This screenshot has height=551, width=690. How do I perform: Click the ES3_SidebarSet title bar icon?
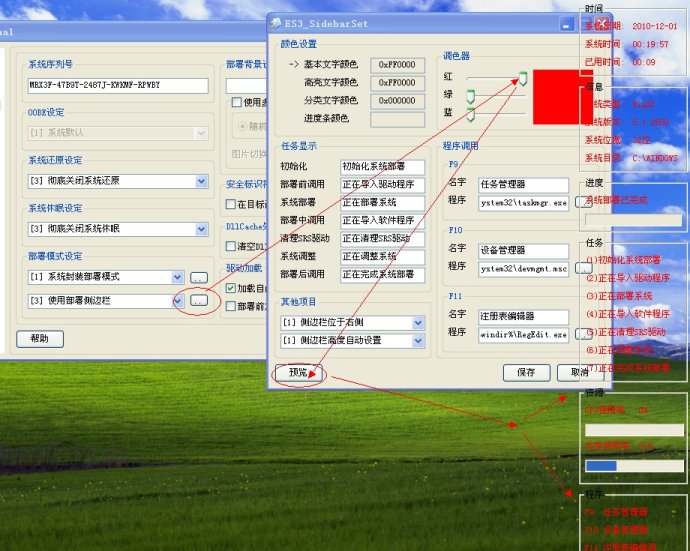point(276,24)
